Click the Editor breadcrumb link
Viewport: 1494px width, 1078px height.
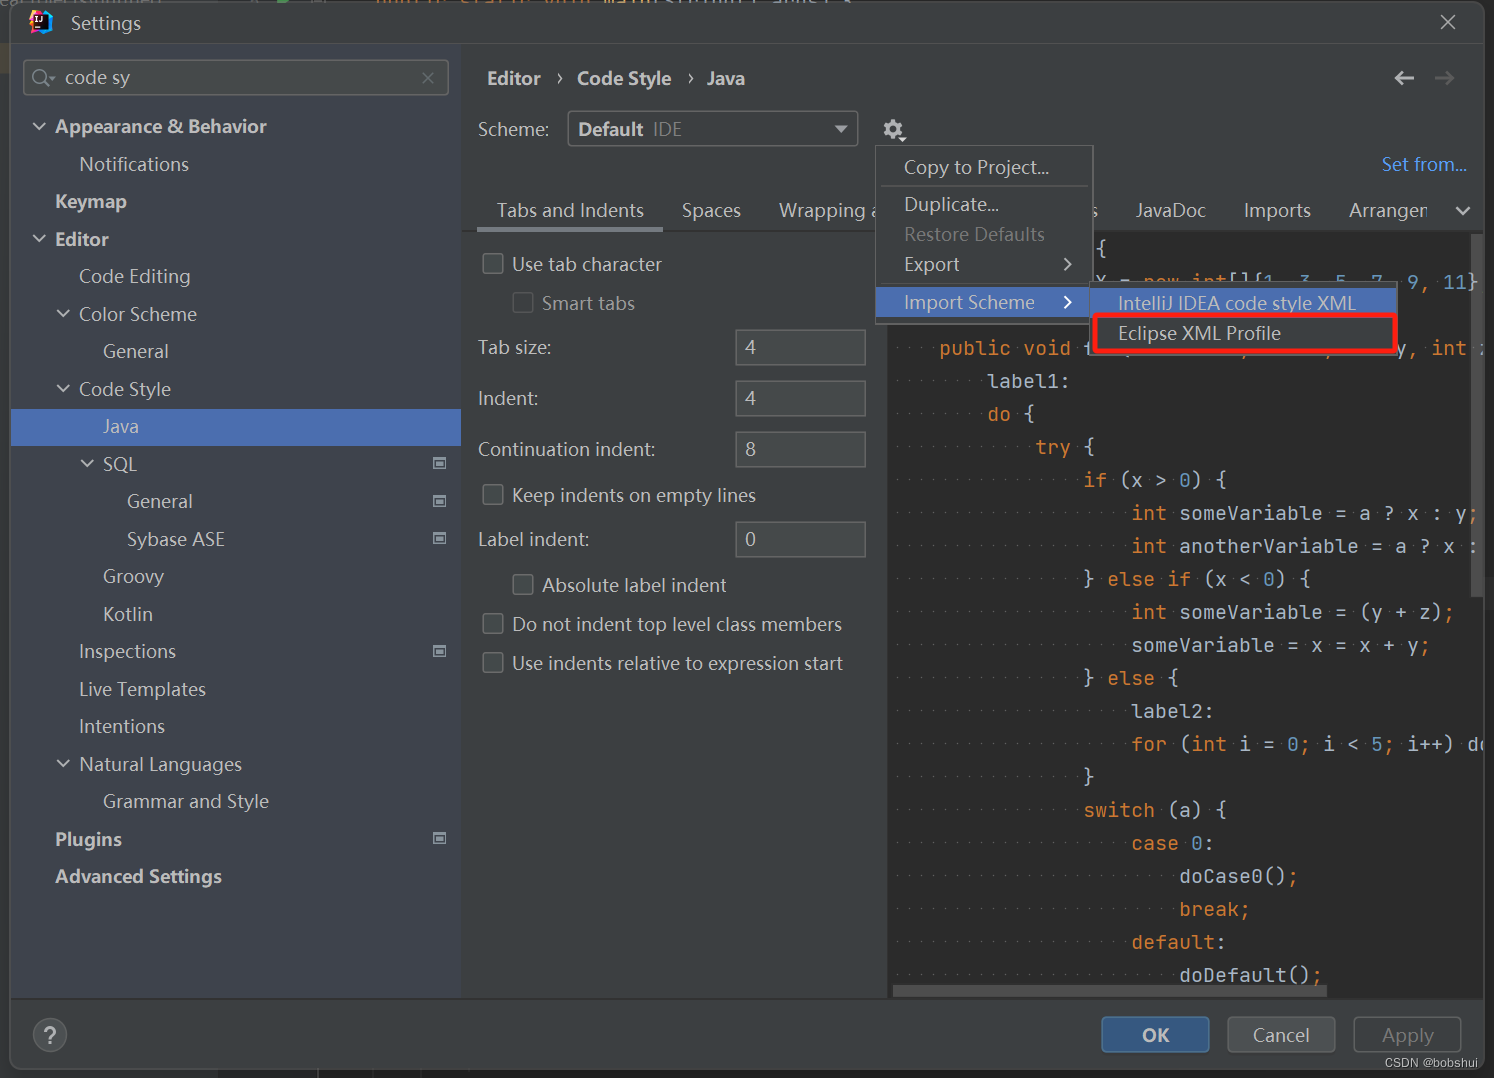point(513,78)
